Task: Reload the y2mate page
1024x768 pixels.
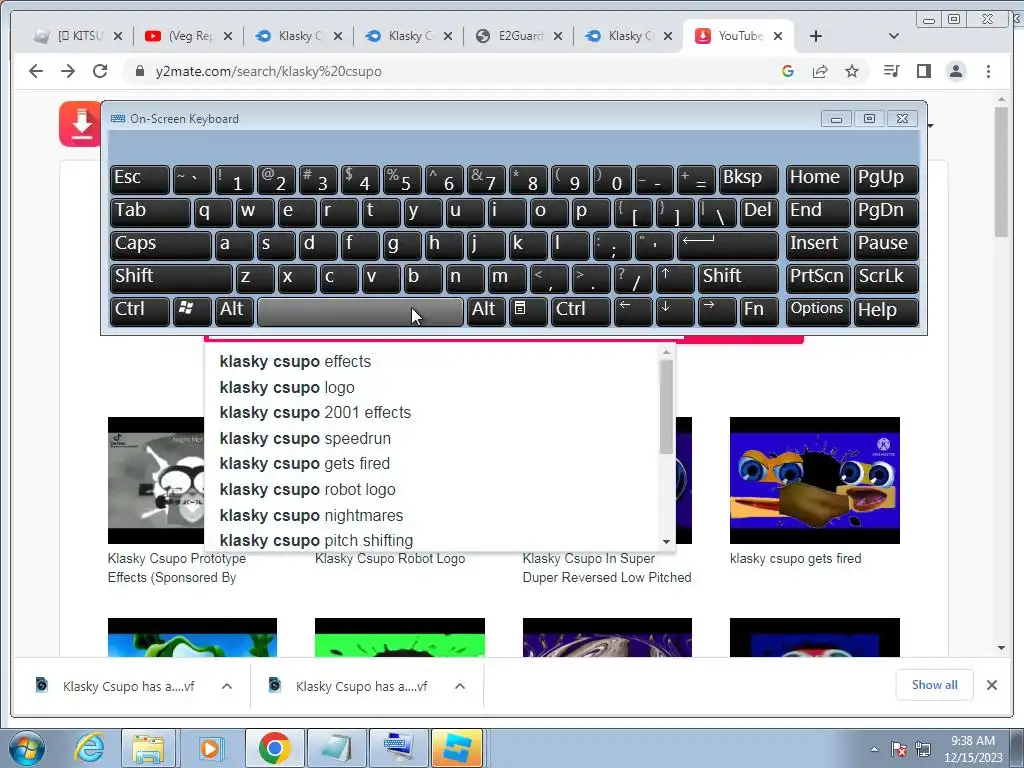Action: click(x=100, y=71)
